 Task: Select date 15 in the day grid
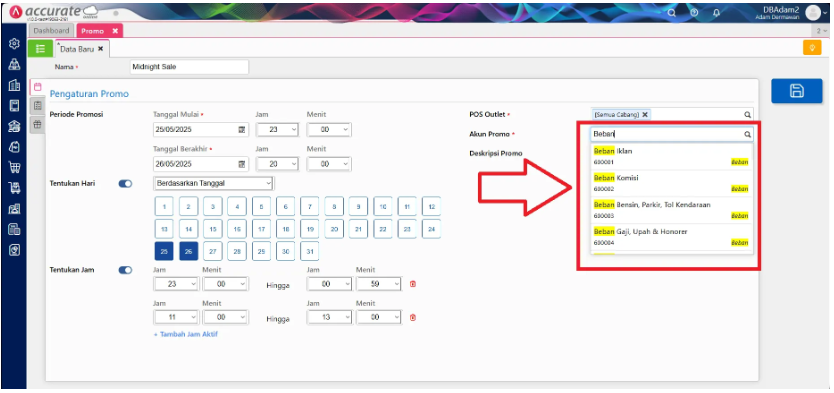click(x=213, y=229)
